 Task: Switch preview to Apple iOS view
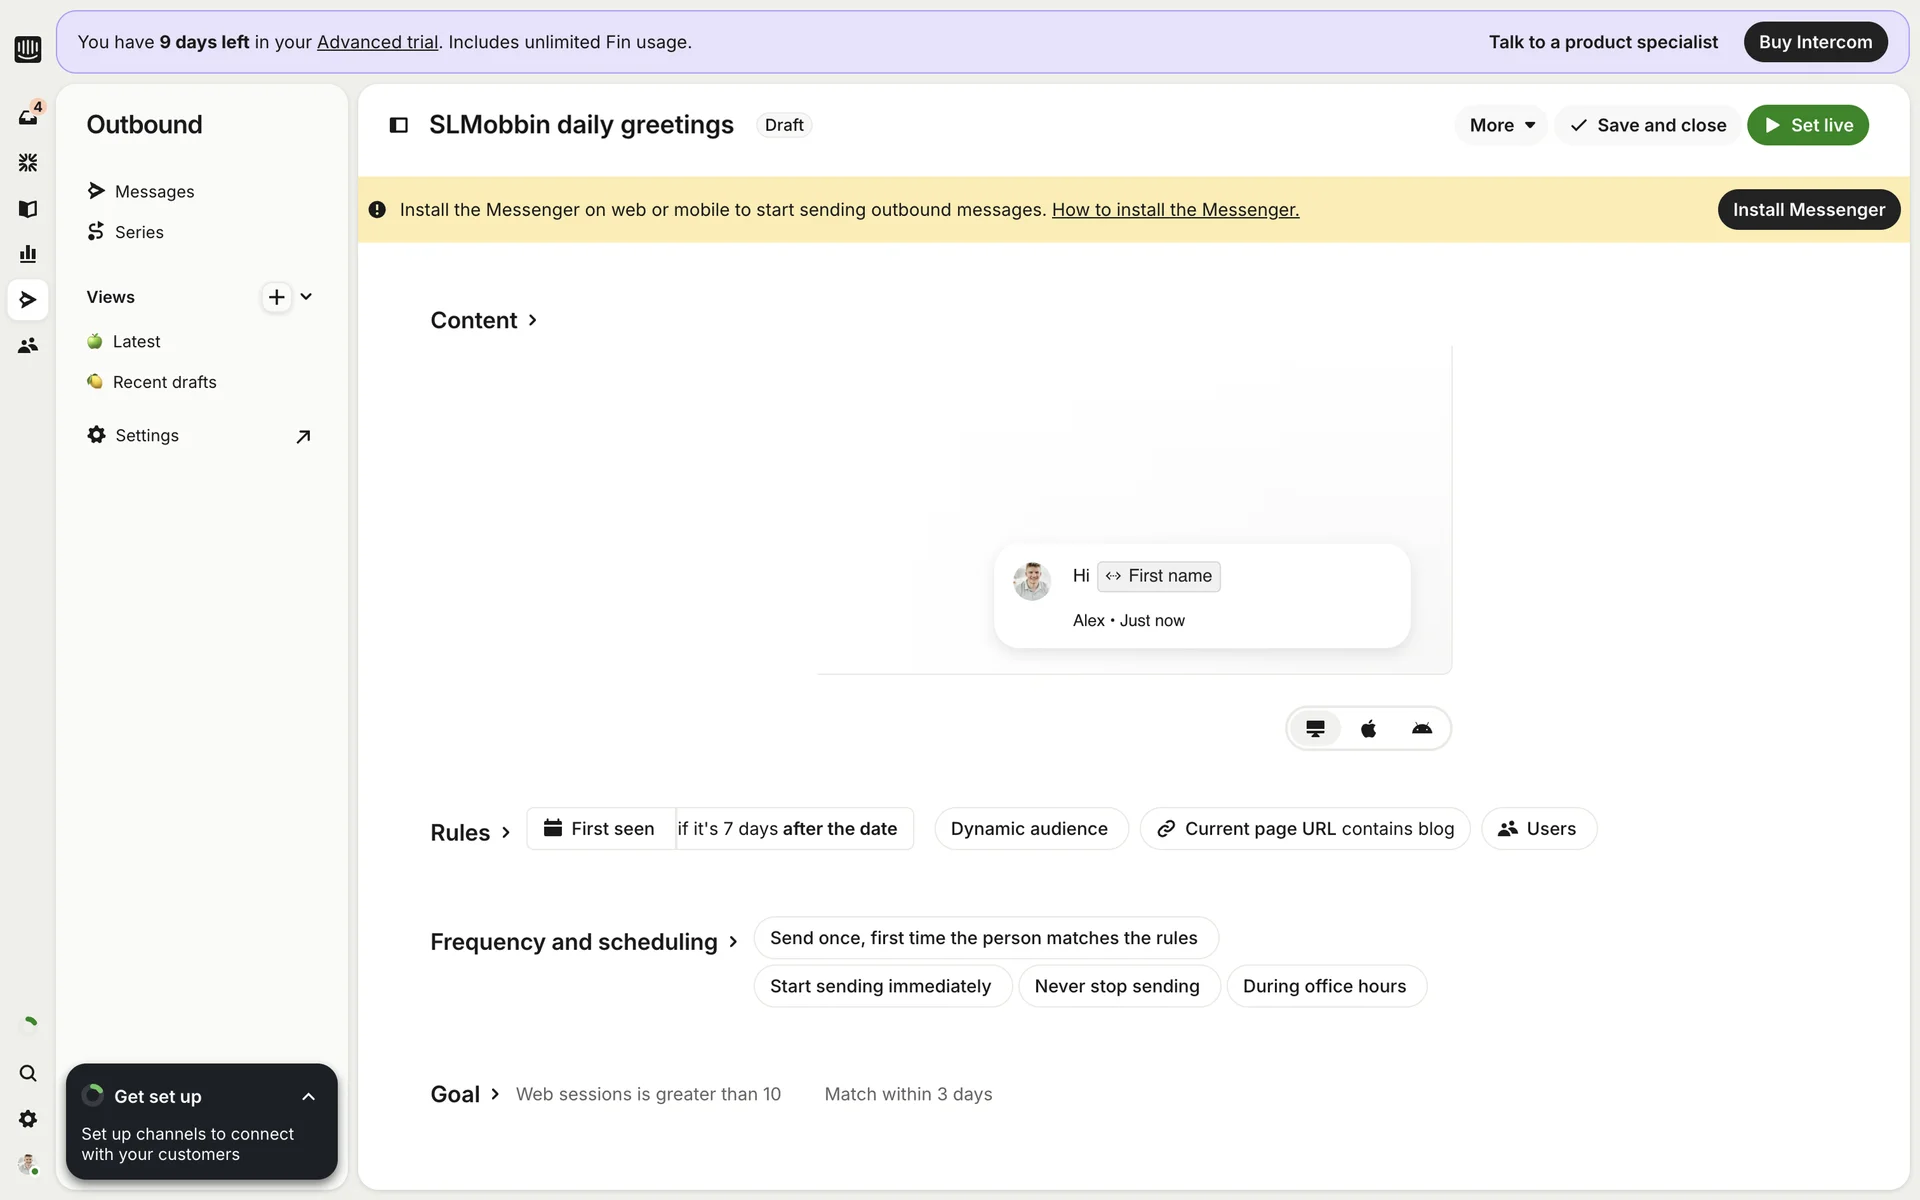point(1368,728)
